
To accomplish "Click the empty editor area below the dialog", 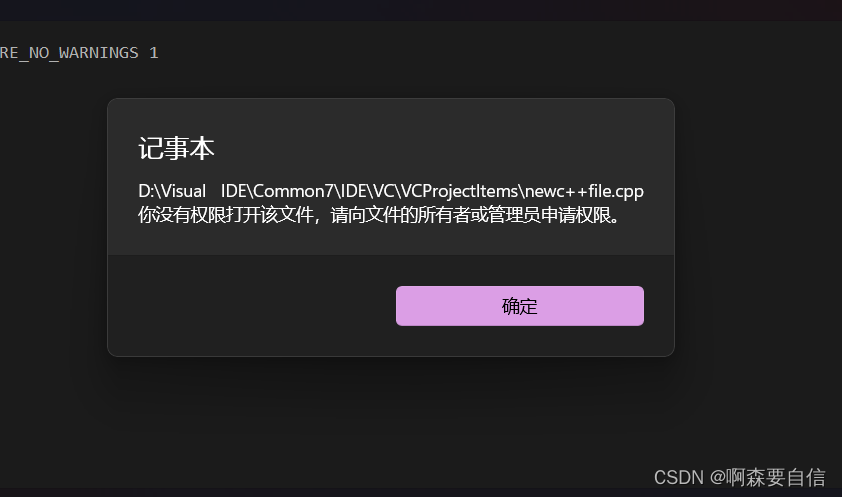I will point(391,424).
